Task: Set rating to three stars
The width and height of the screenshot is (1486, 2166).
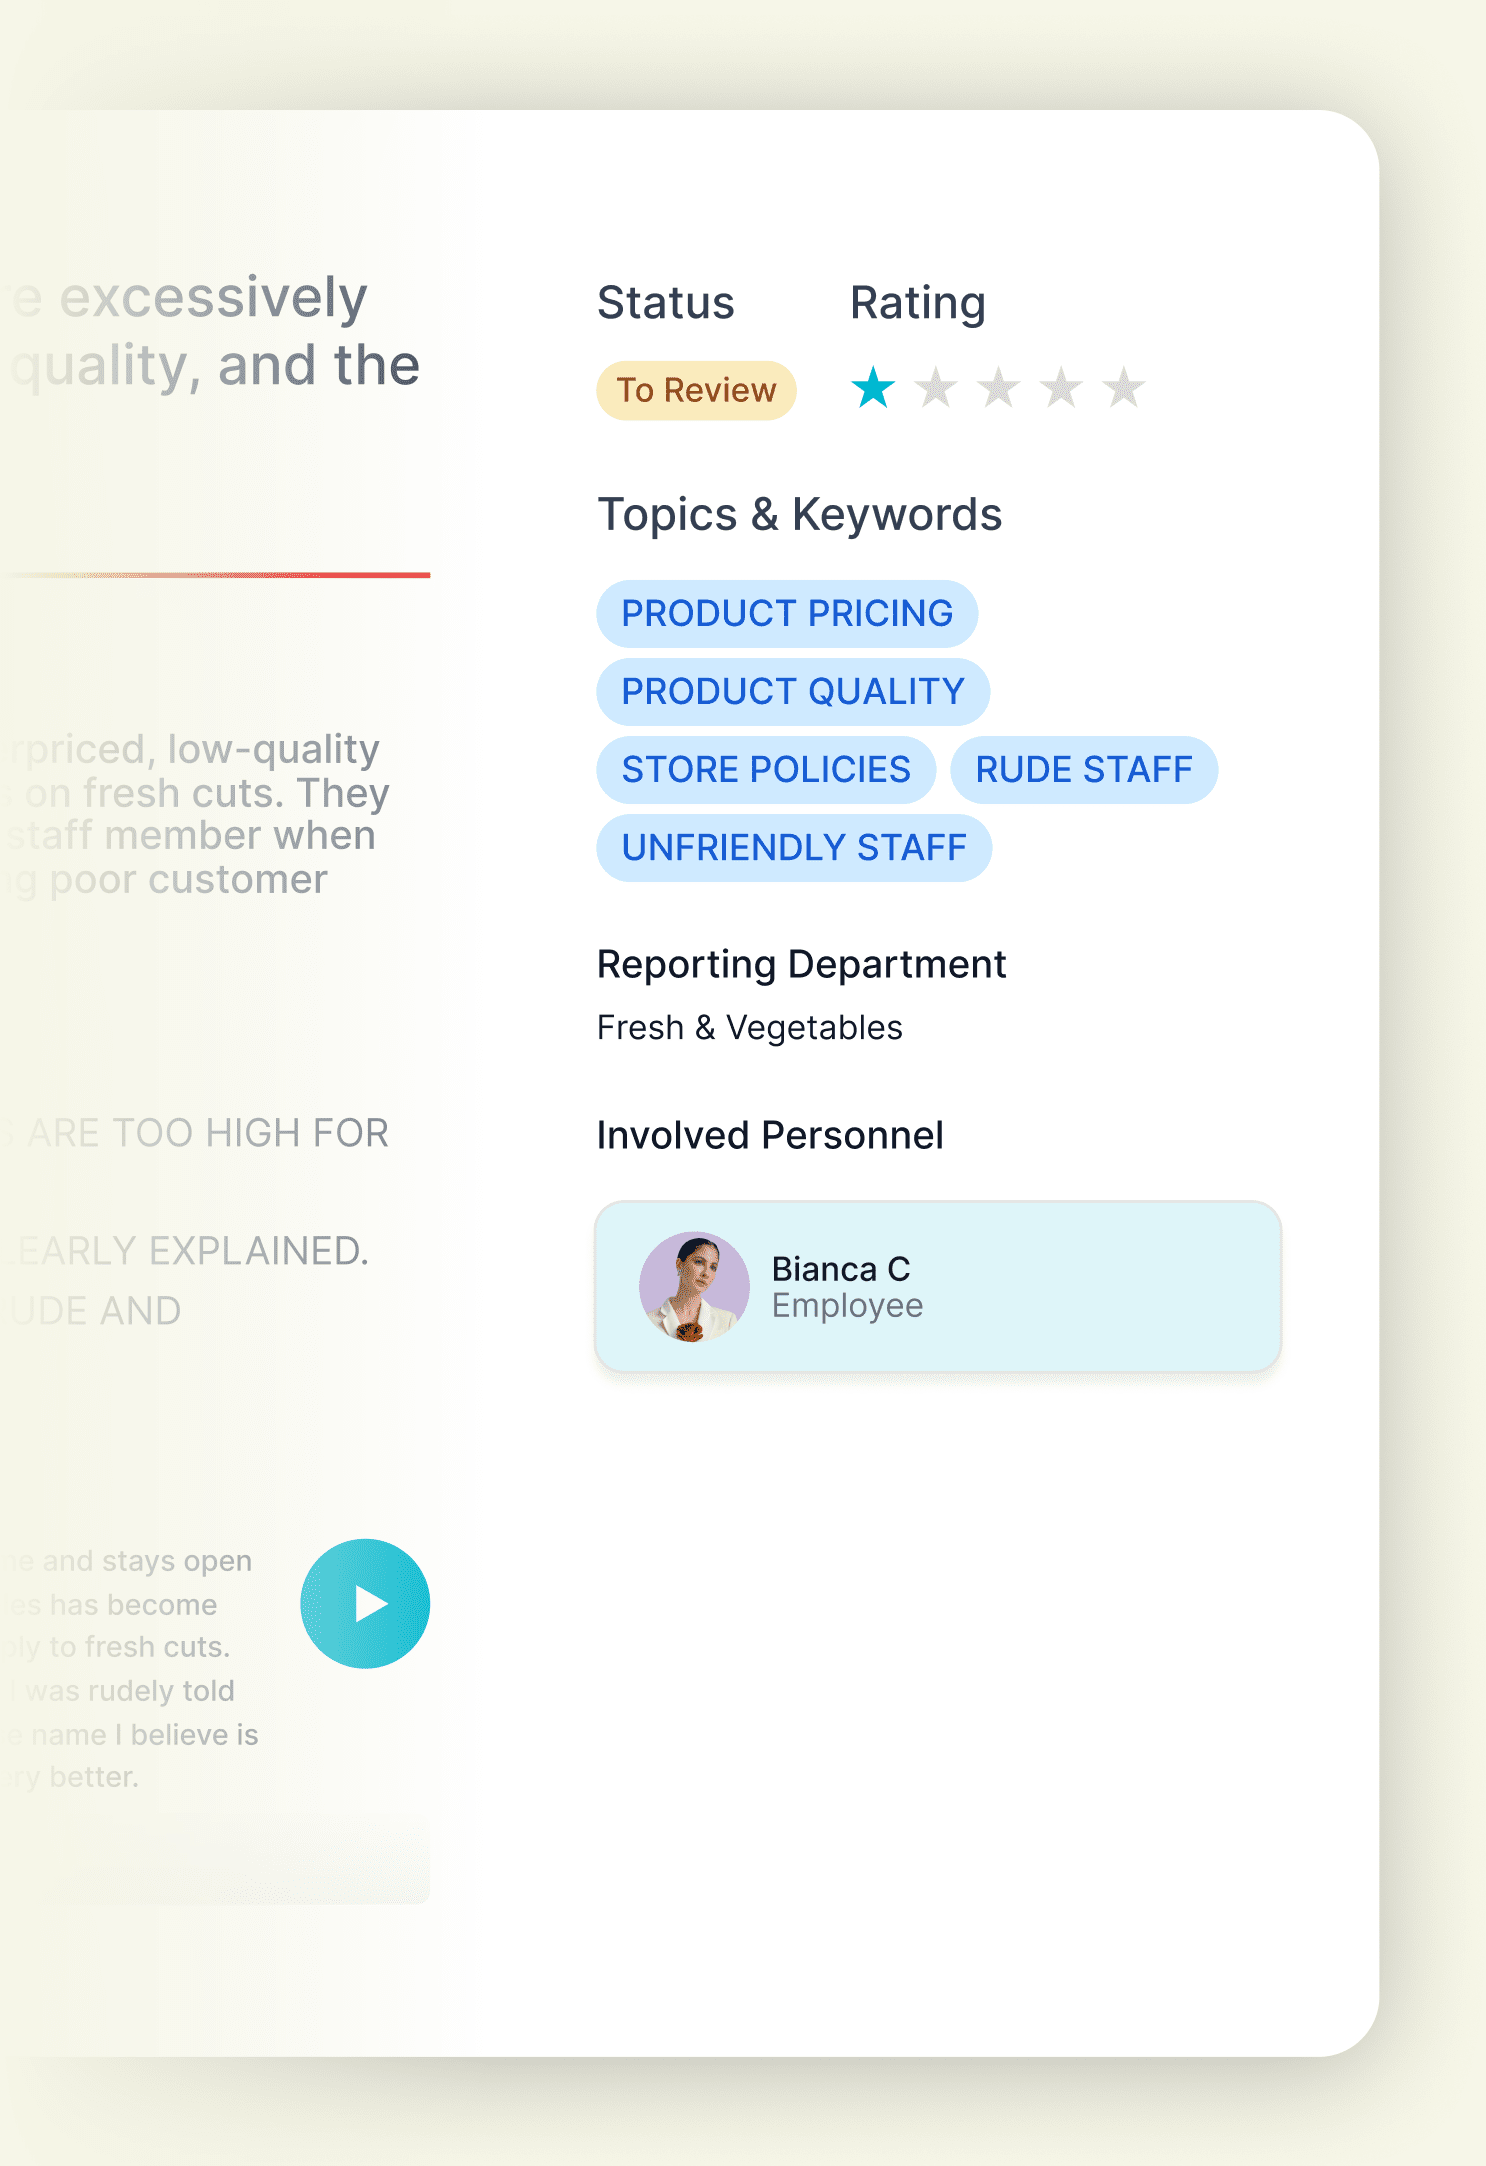Action: point(998,388)
